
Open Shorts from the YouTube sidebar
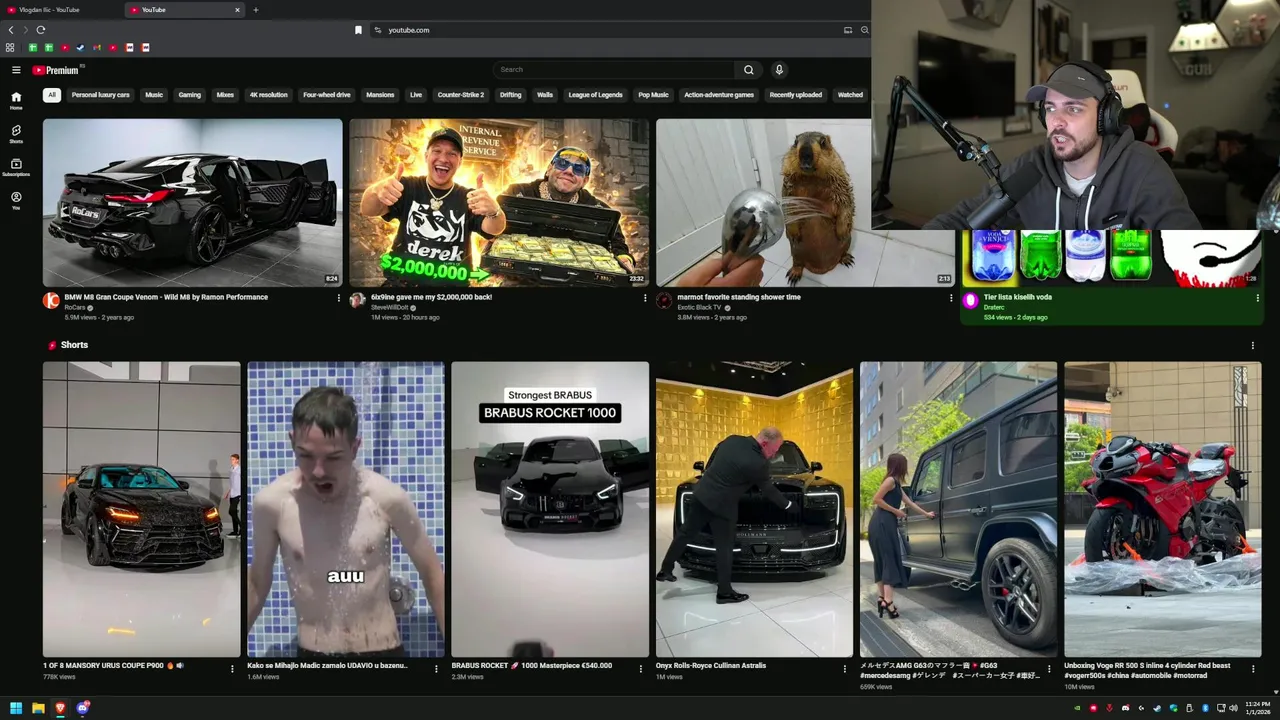pyautogui.click(x=16, y=134)
